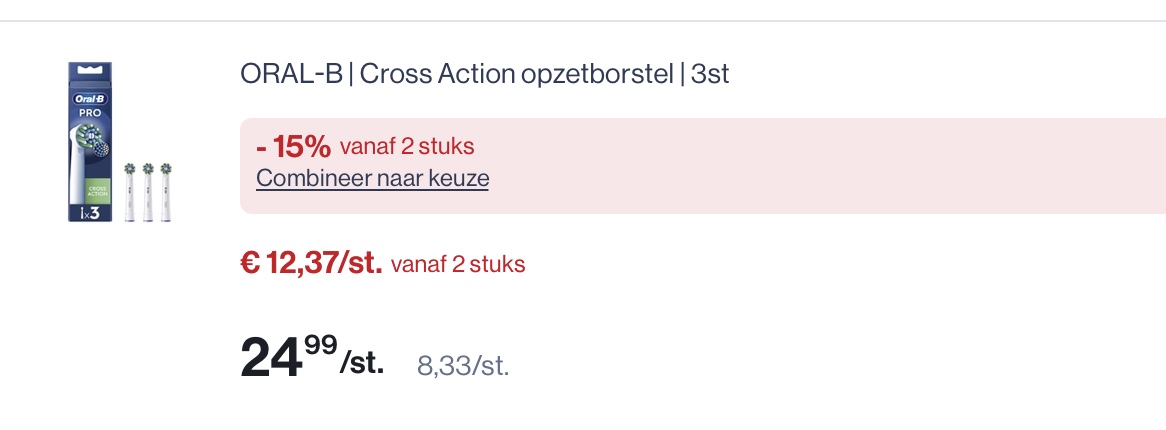
Task: Click the 24,99 /st. main price
Action: point(311,357)
